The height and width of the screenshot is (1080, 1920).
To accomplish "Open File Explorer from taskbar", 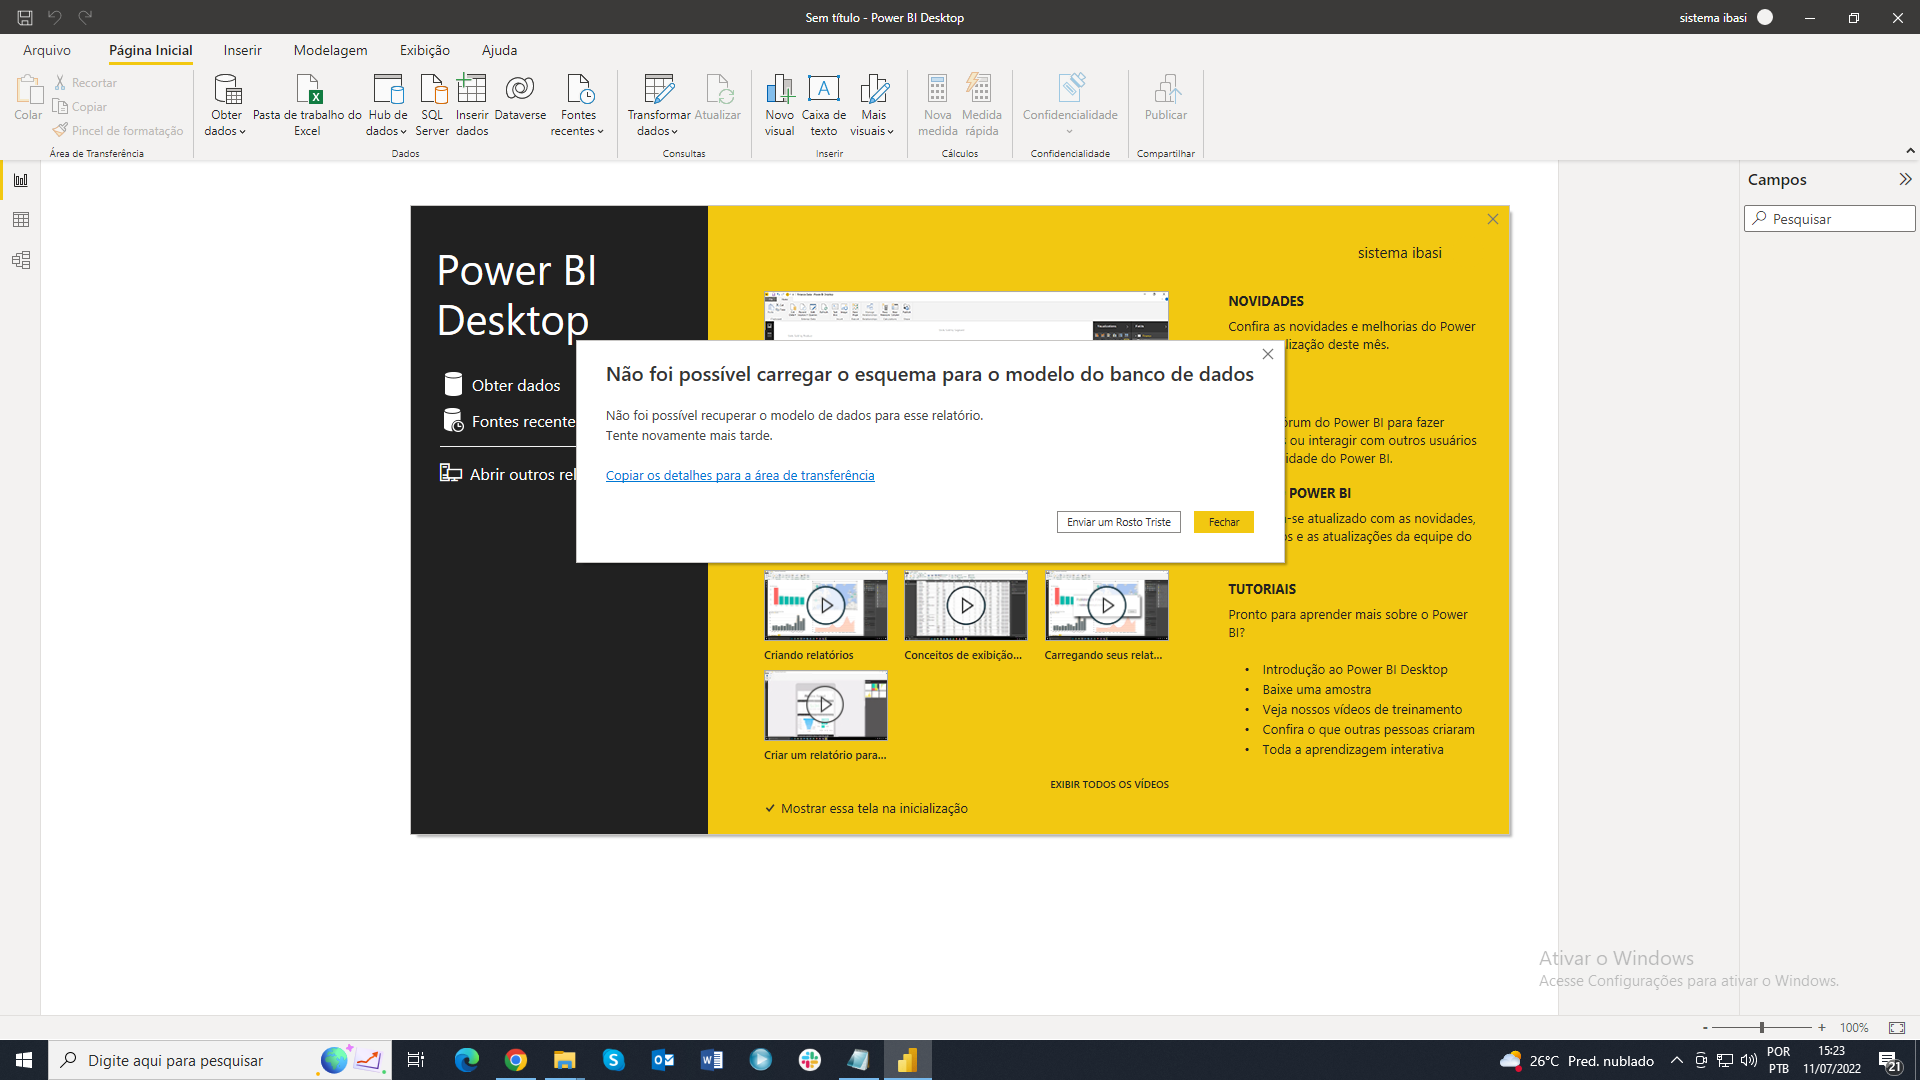I will coord(565,1060).
